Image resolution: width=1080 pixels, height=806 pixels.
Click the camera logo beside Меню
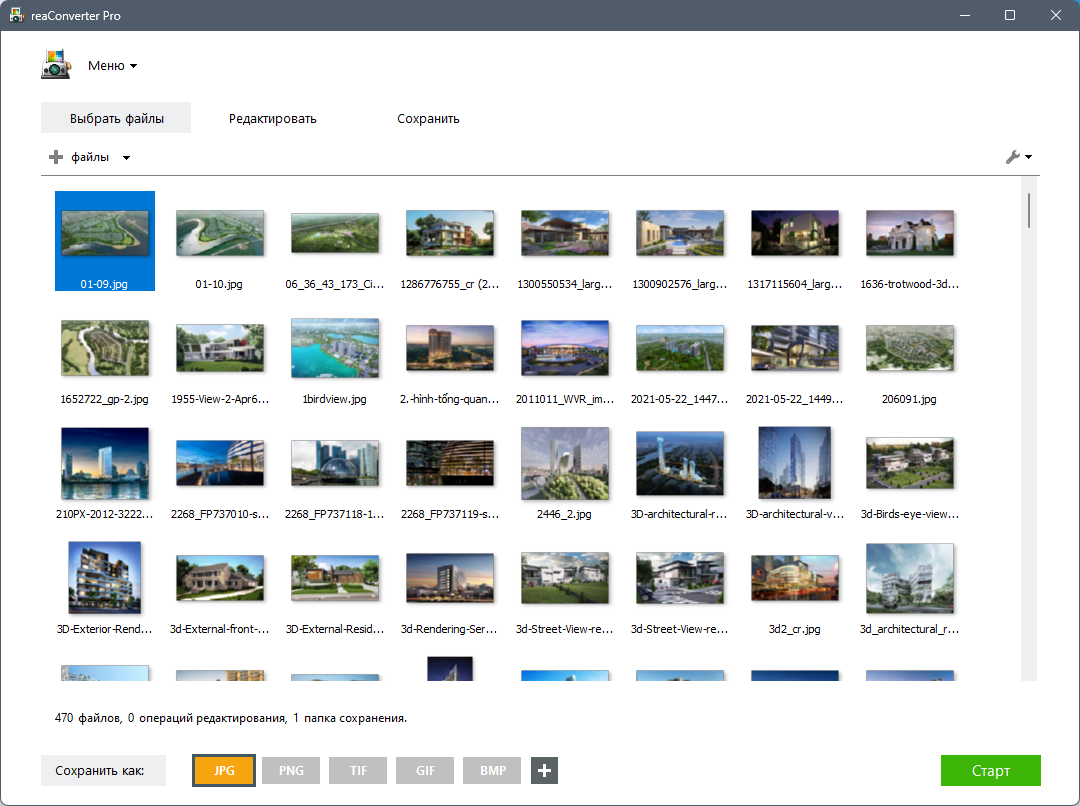tap(56, 64)
